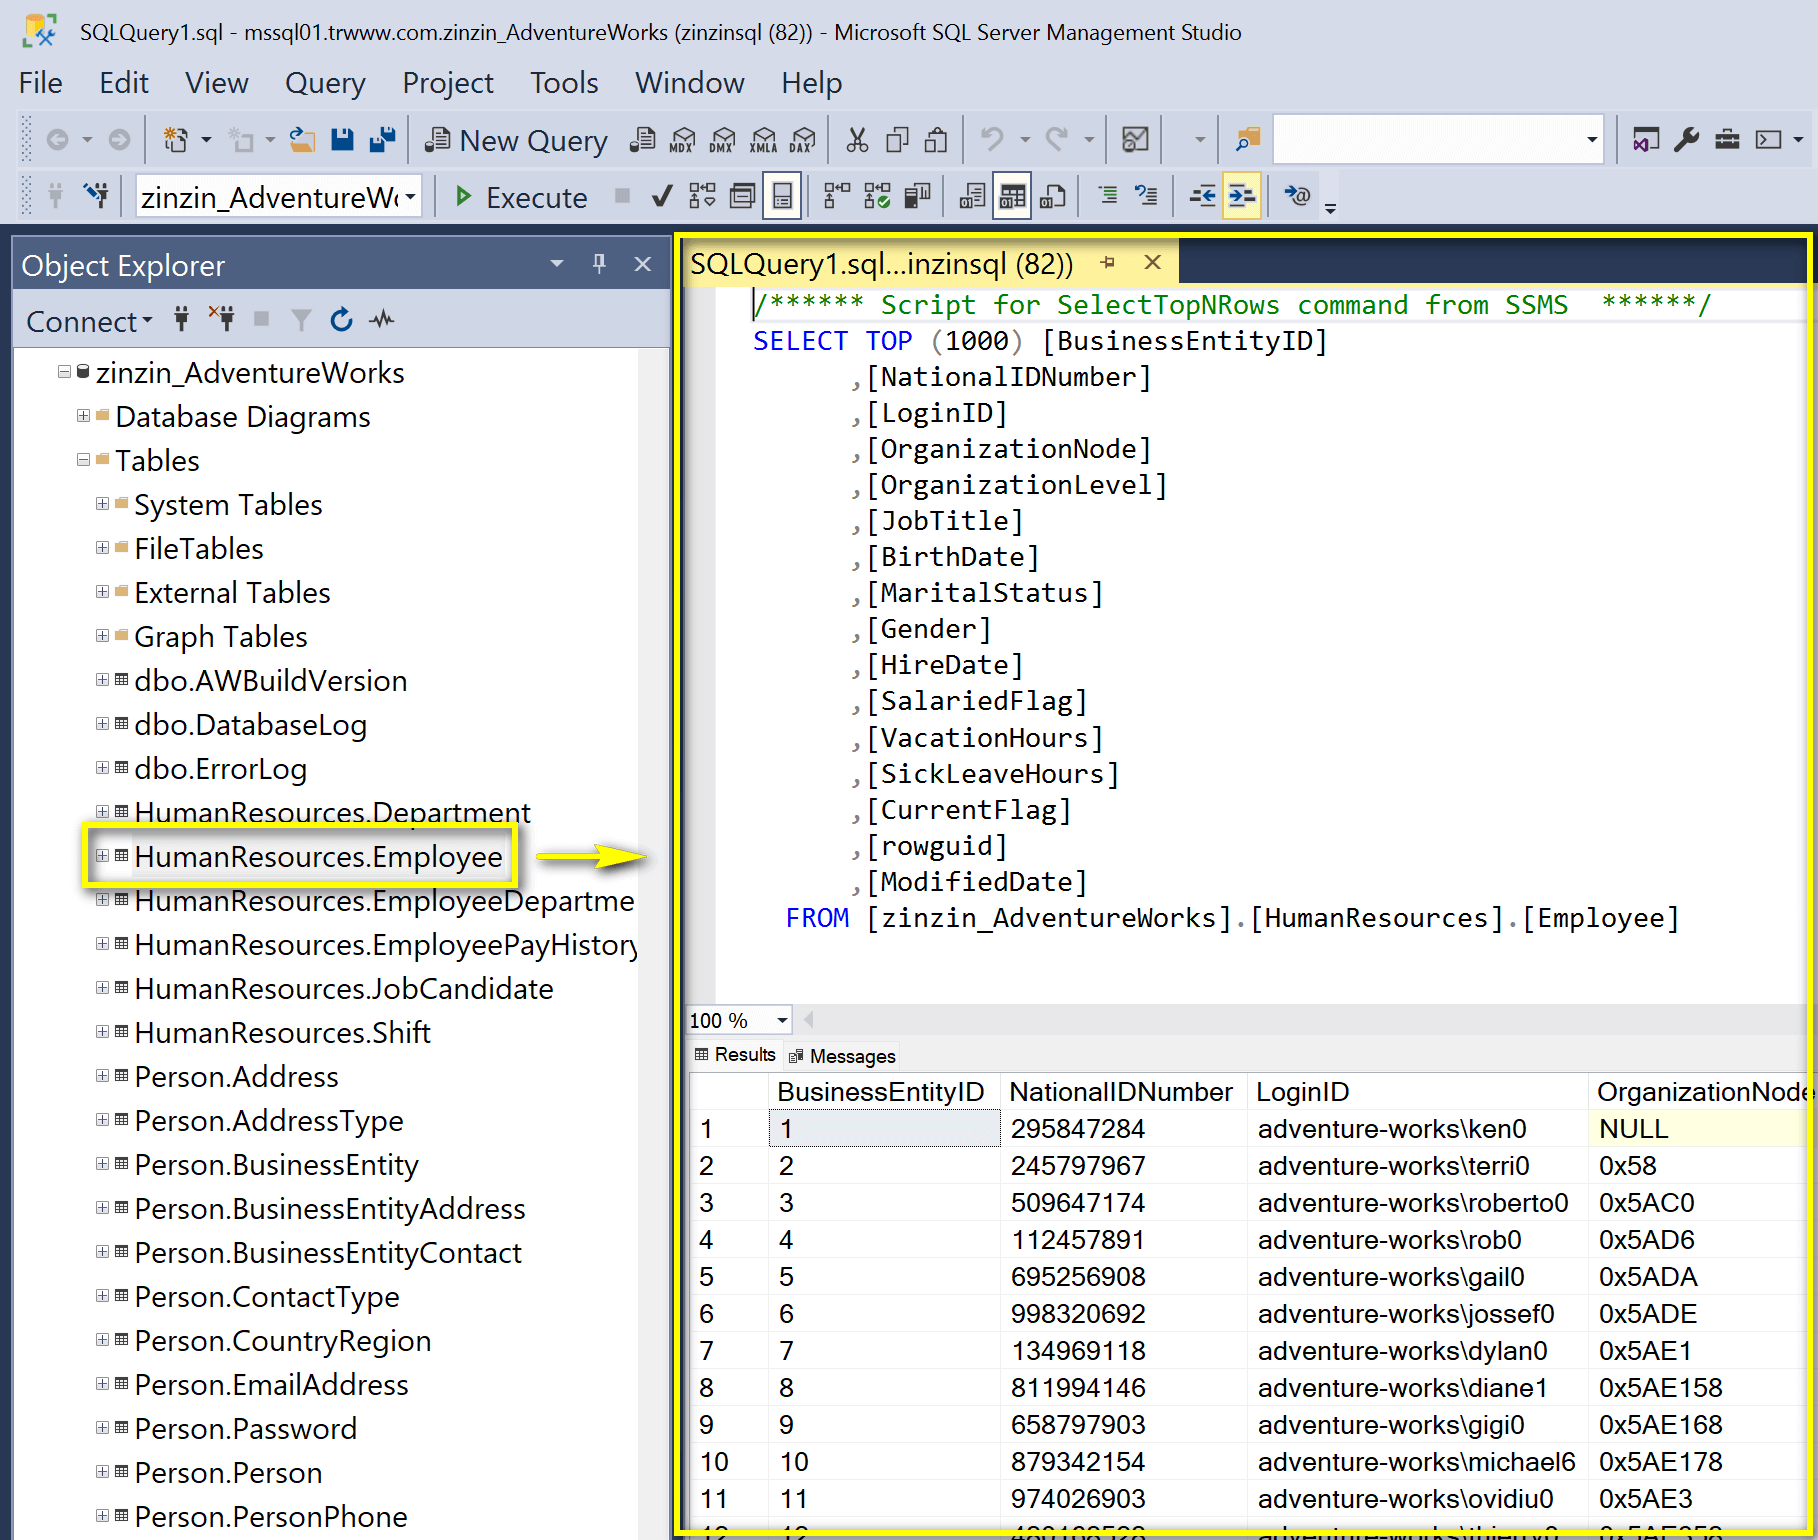Switch to the Results tab
1818x1540 pixels.
click(735, 1055)
